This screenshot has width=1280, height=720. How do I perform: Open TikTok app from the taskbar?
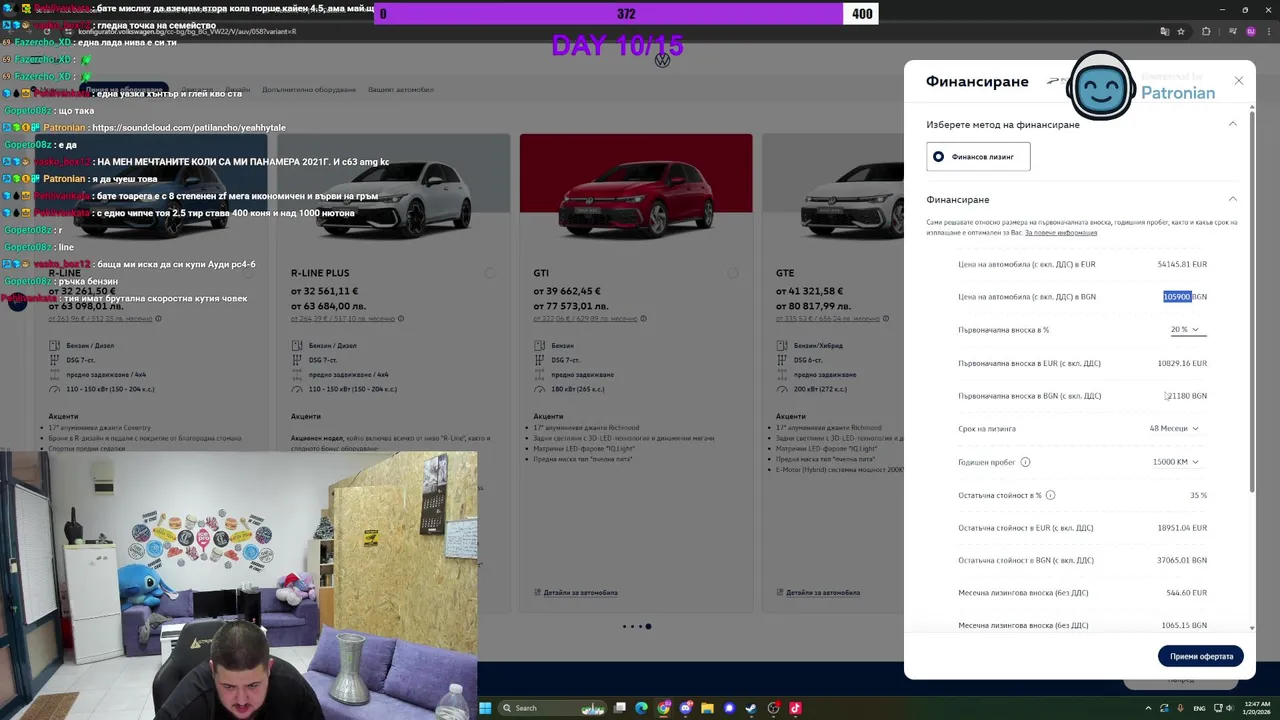pyautogui.click(x=795, y=708)
